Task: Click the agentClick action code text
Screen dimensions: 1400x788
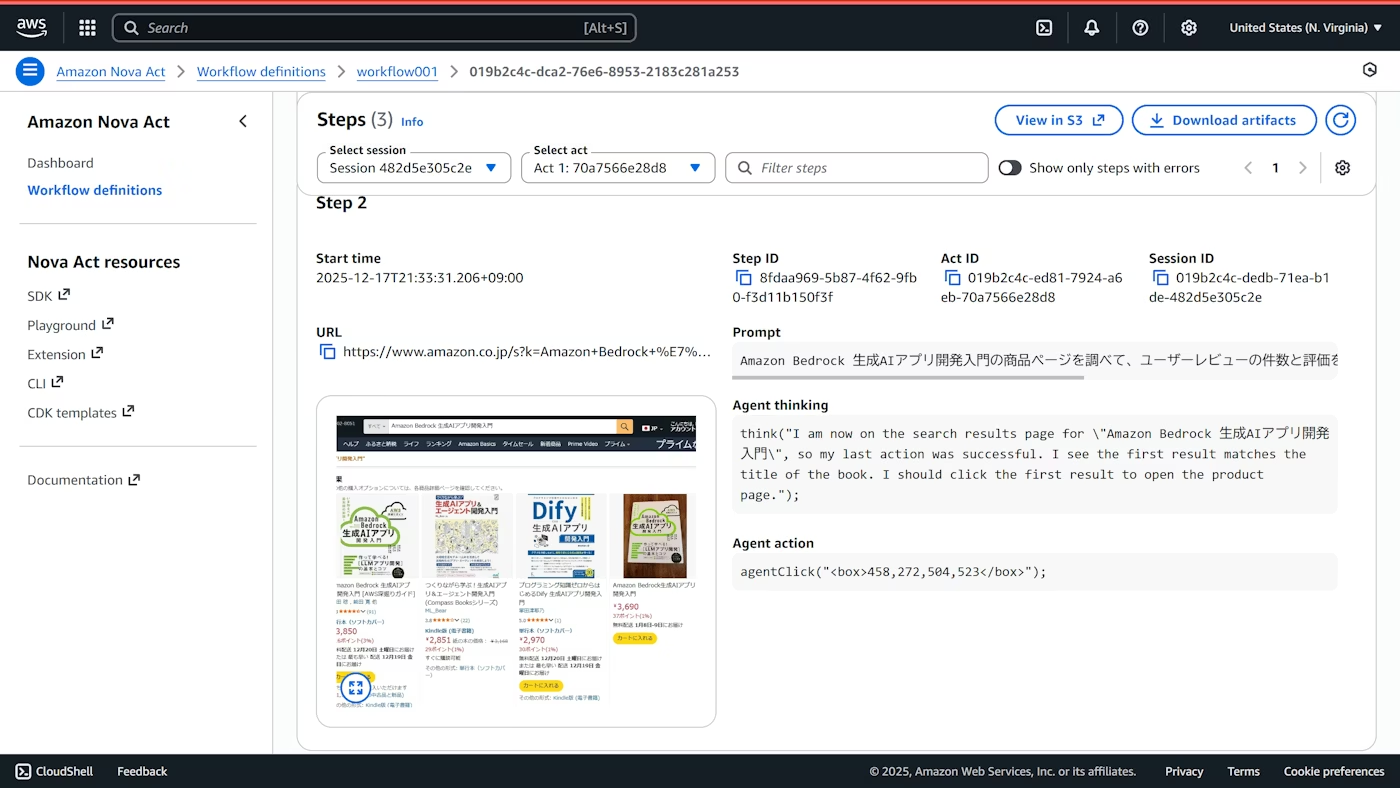Action: click(x=893, y=572)
